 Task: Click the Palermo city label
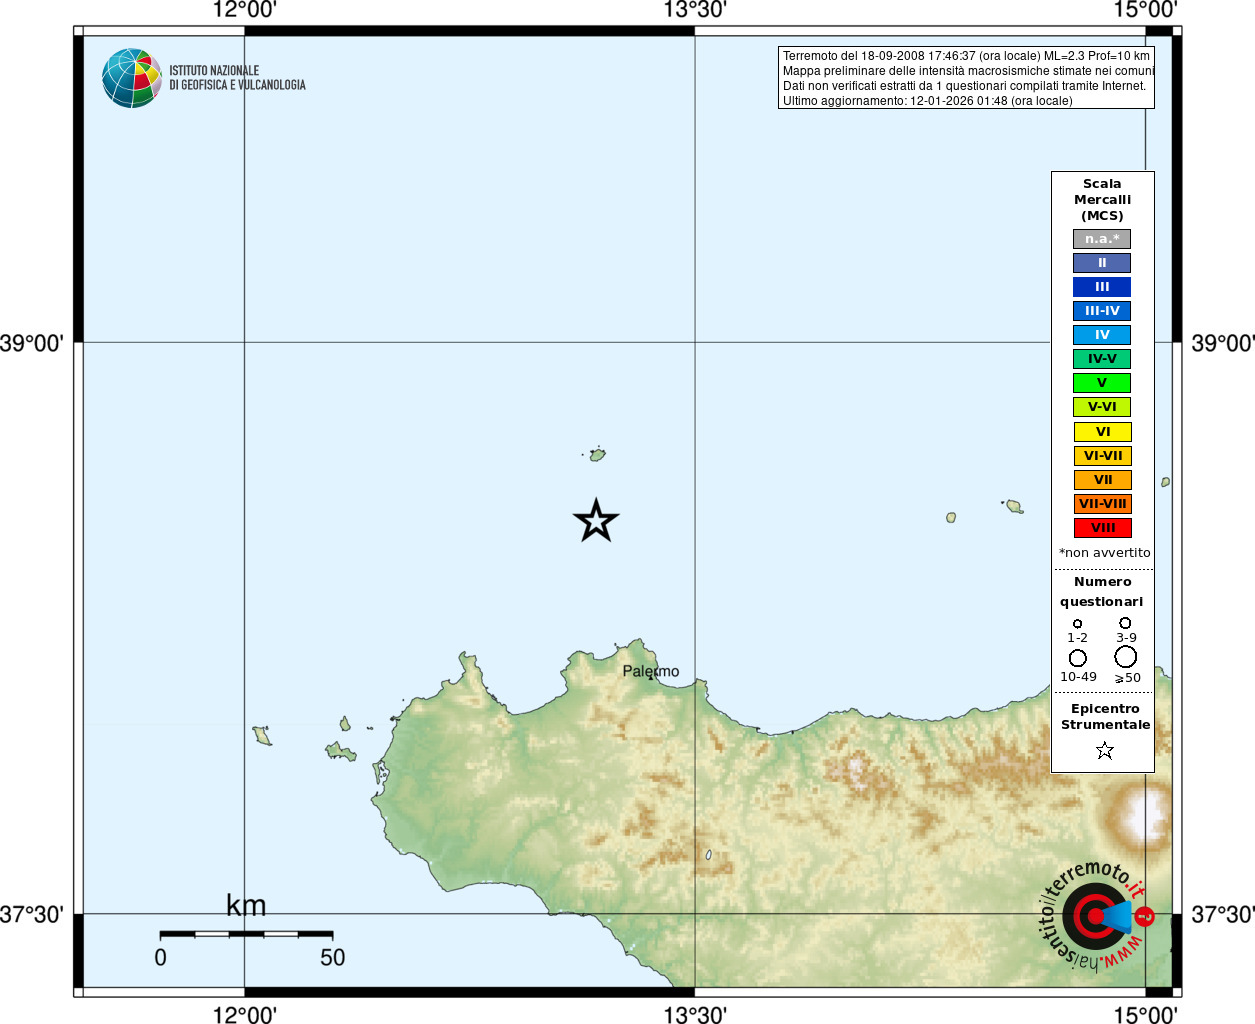click(x=651, y=671)
